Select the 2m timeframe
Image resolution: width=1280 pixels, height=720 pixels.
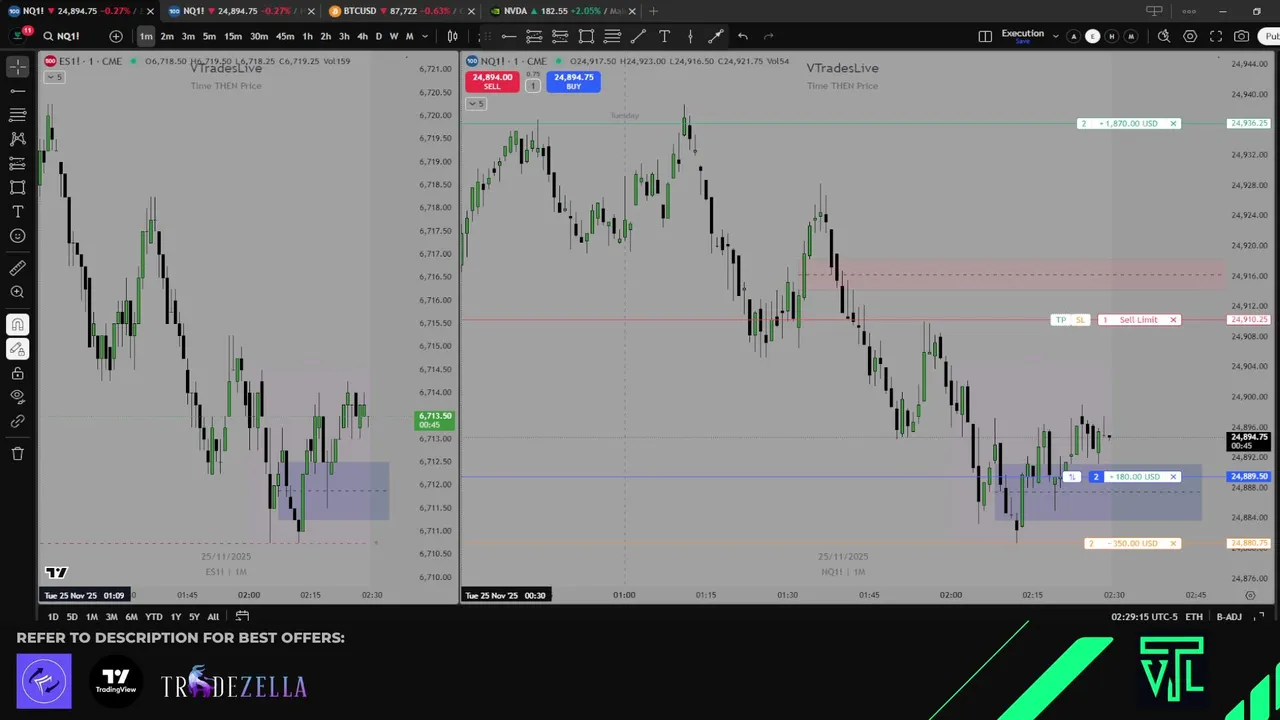pos(167,36)
